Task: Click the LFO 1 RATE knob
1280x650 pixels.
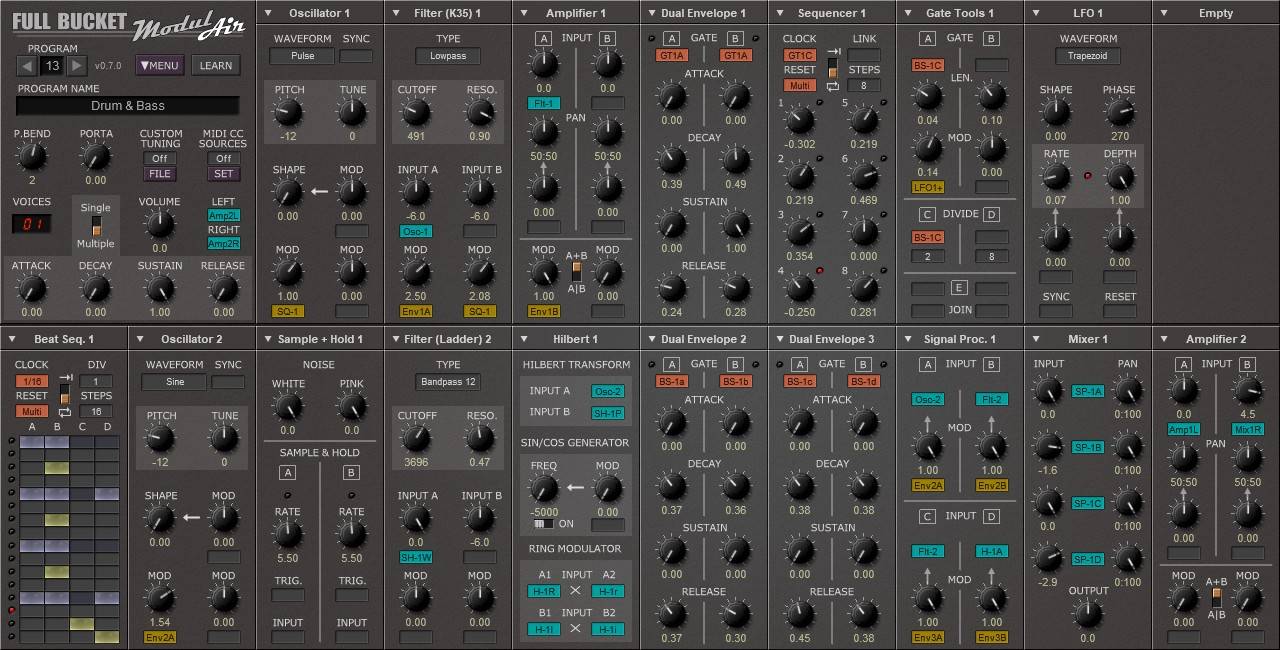Action: pos(1056,177)
